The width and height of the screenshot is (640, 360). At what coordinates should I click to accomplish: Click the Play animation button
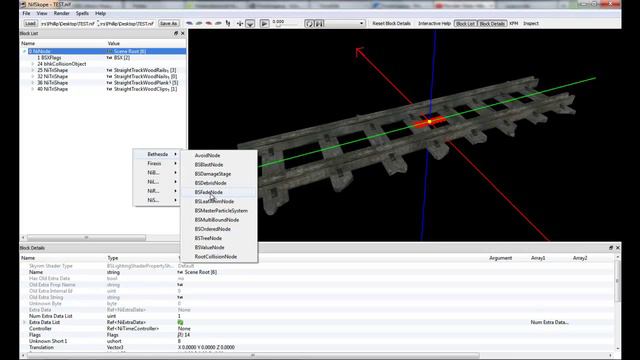point(264,24)
